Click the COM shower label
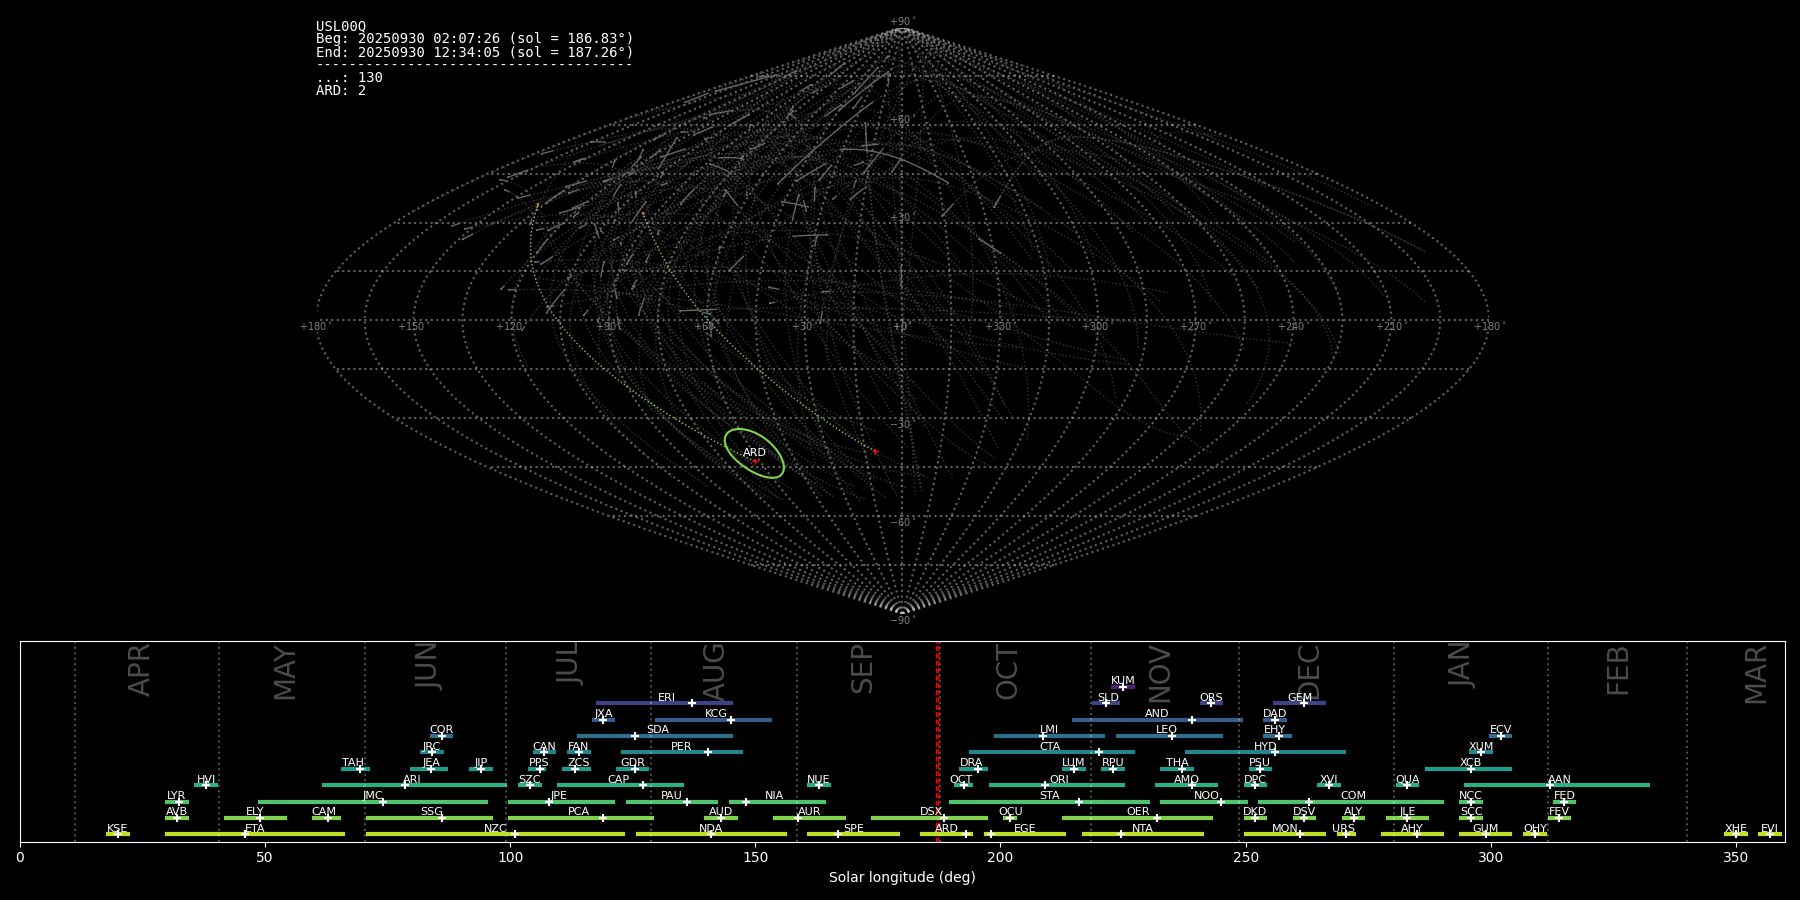The image size is (1800, 900). pyautogui.click(x=1353, y=795)
